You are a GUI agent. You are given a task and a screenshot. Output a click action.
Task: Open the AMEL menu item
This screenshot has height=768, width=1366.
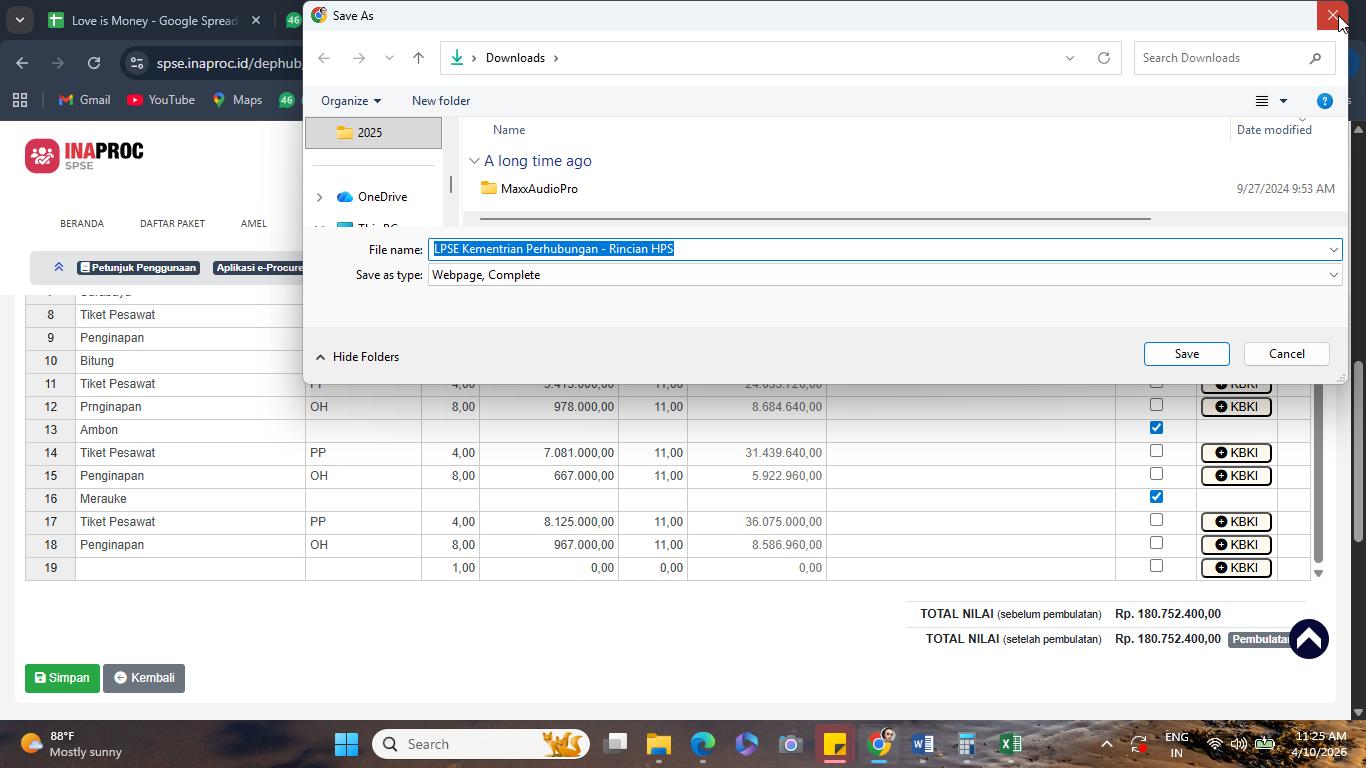pyautogui.click(x=254, y=224)
